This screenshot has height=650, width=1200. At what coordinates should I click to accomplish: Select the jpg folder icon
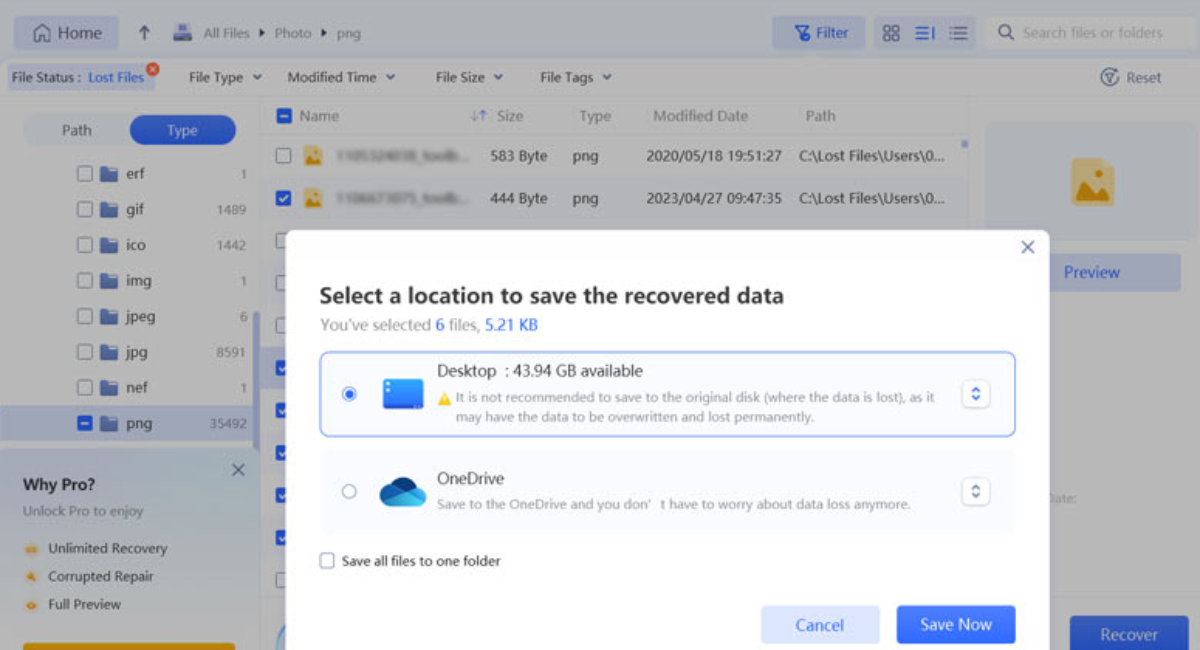(110, 352)
